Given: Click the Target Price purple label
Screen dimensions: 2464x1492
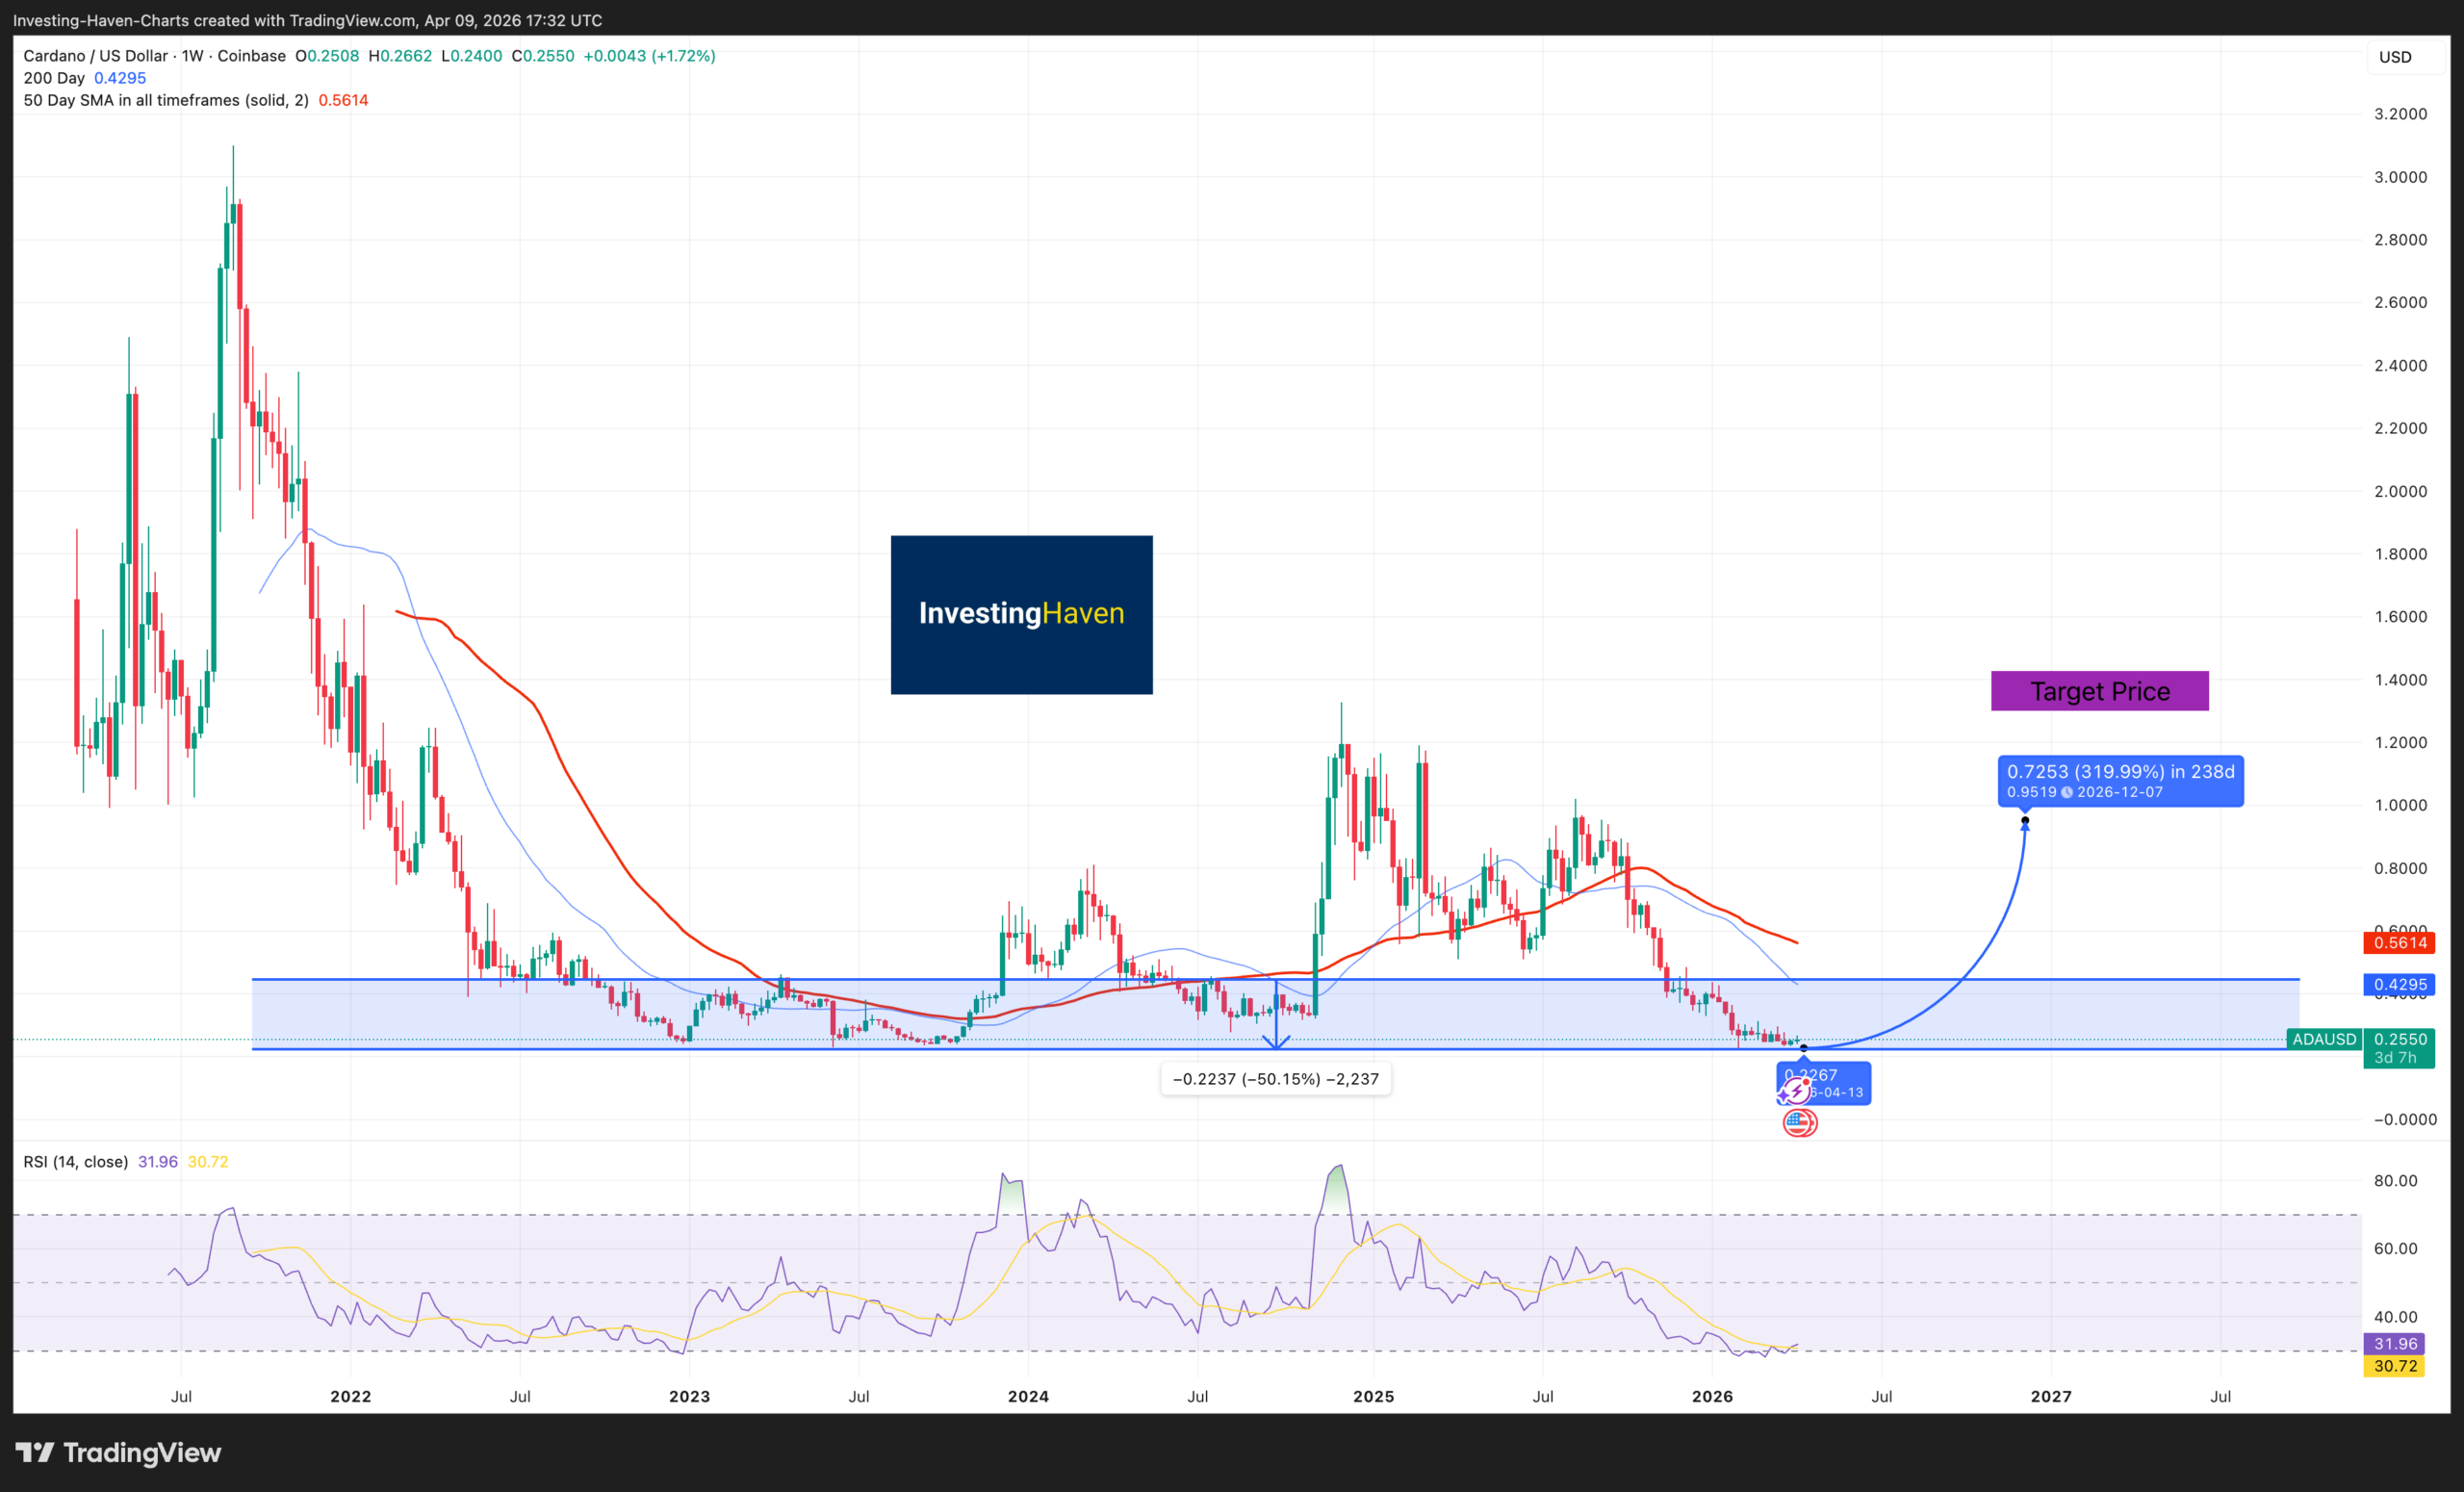Looking at the screenshot, I should point(2099,690).
